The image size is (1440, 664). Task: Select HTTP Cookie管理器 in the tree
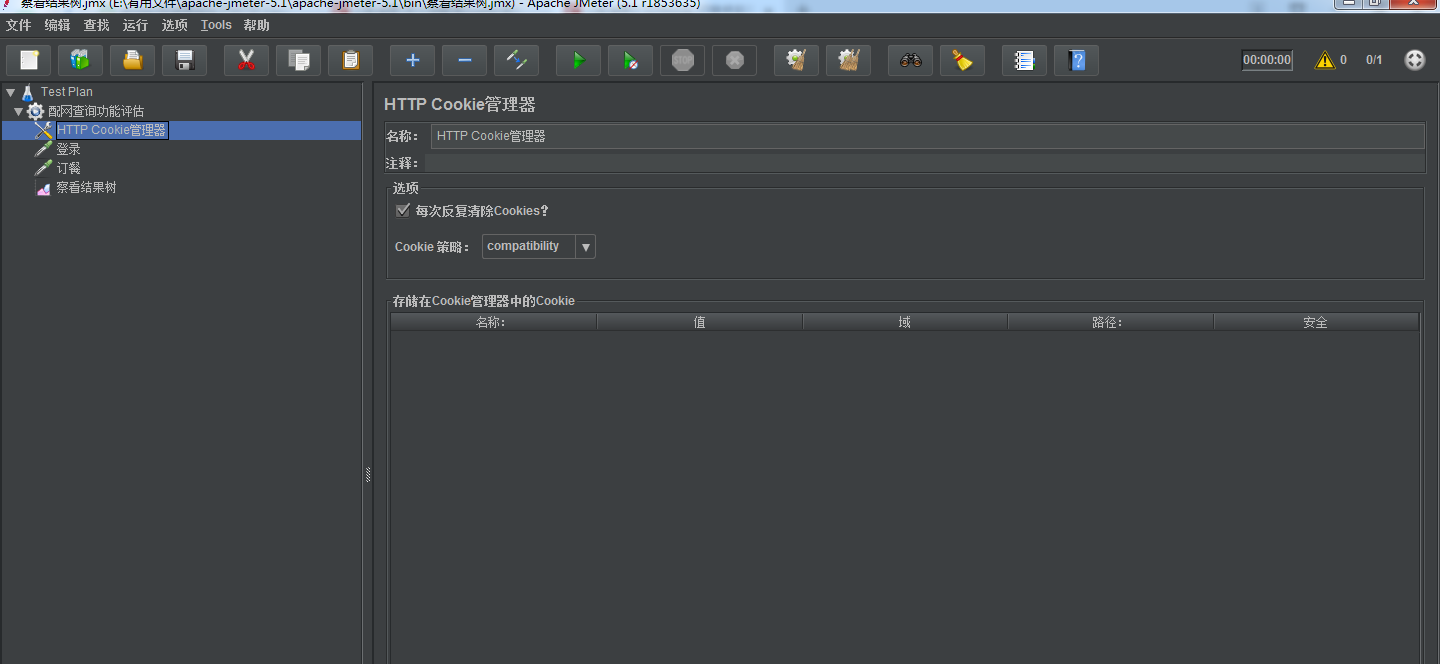click(x=111, y=130)
